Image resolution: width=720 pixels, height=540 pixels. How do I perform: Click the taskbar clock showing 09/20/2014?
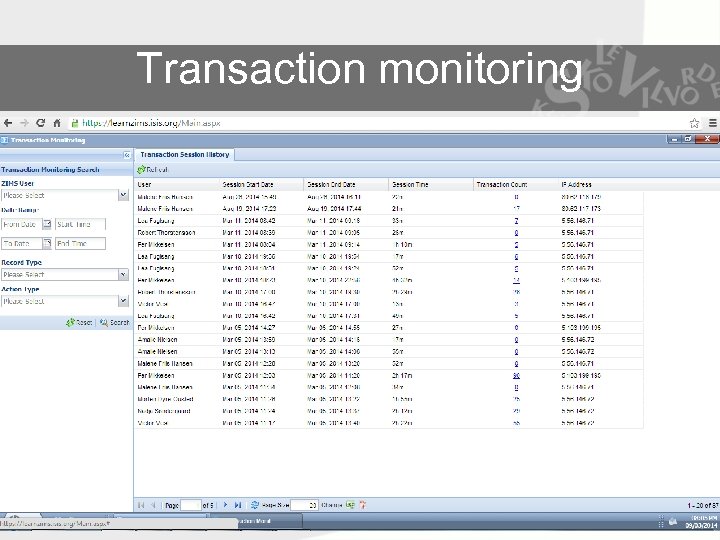point(701,522)
